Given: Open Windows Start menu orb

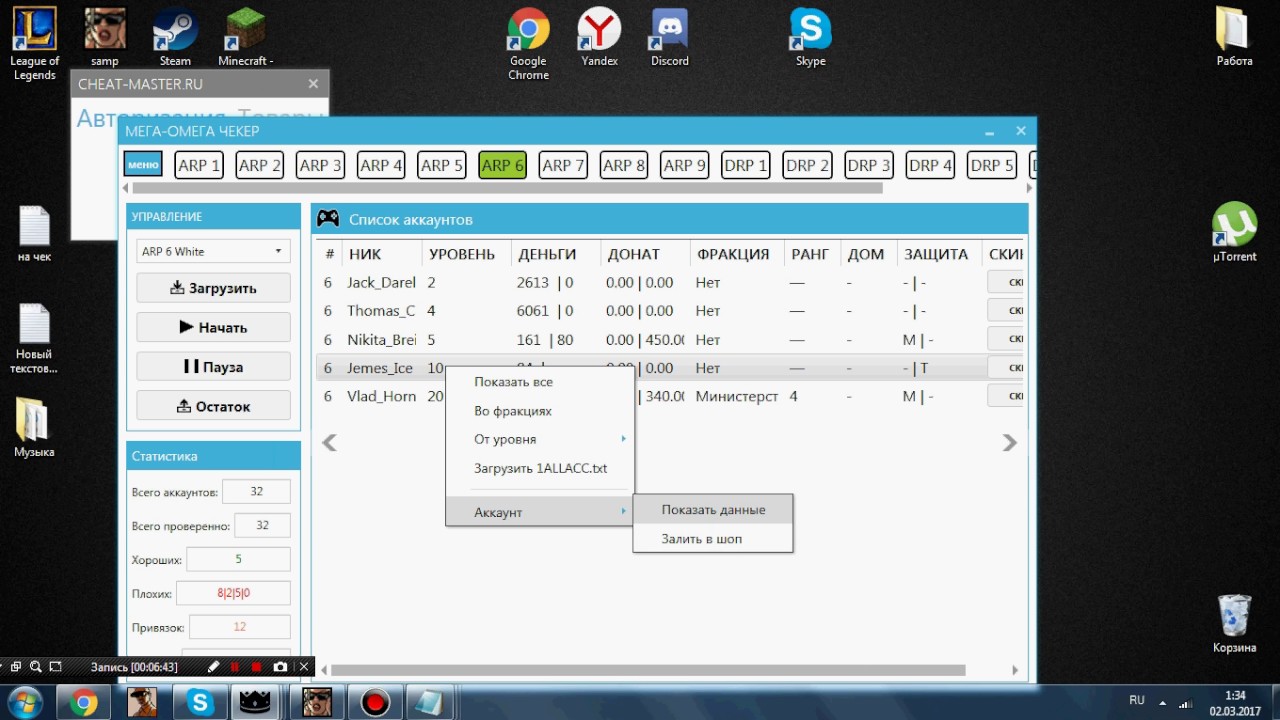Looking at the screenshot, I should click(x=24, y=703).
